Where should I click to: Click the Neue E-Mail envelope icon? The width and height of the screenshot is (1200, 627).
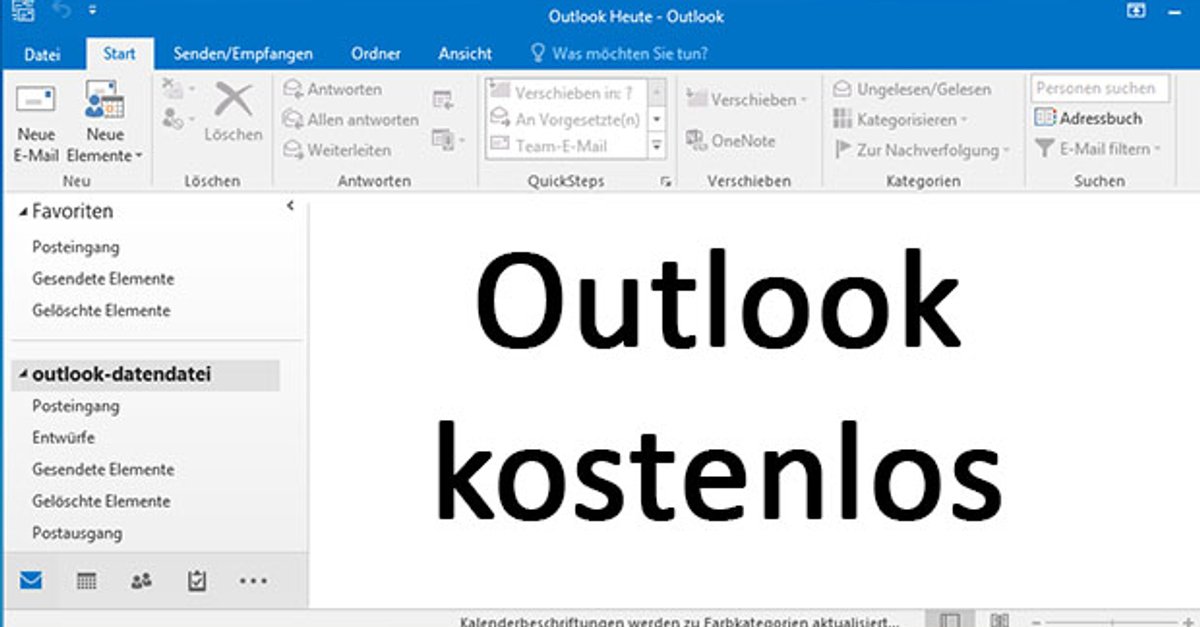click(x=35, y=100)
